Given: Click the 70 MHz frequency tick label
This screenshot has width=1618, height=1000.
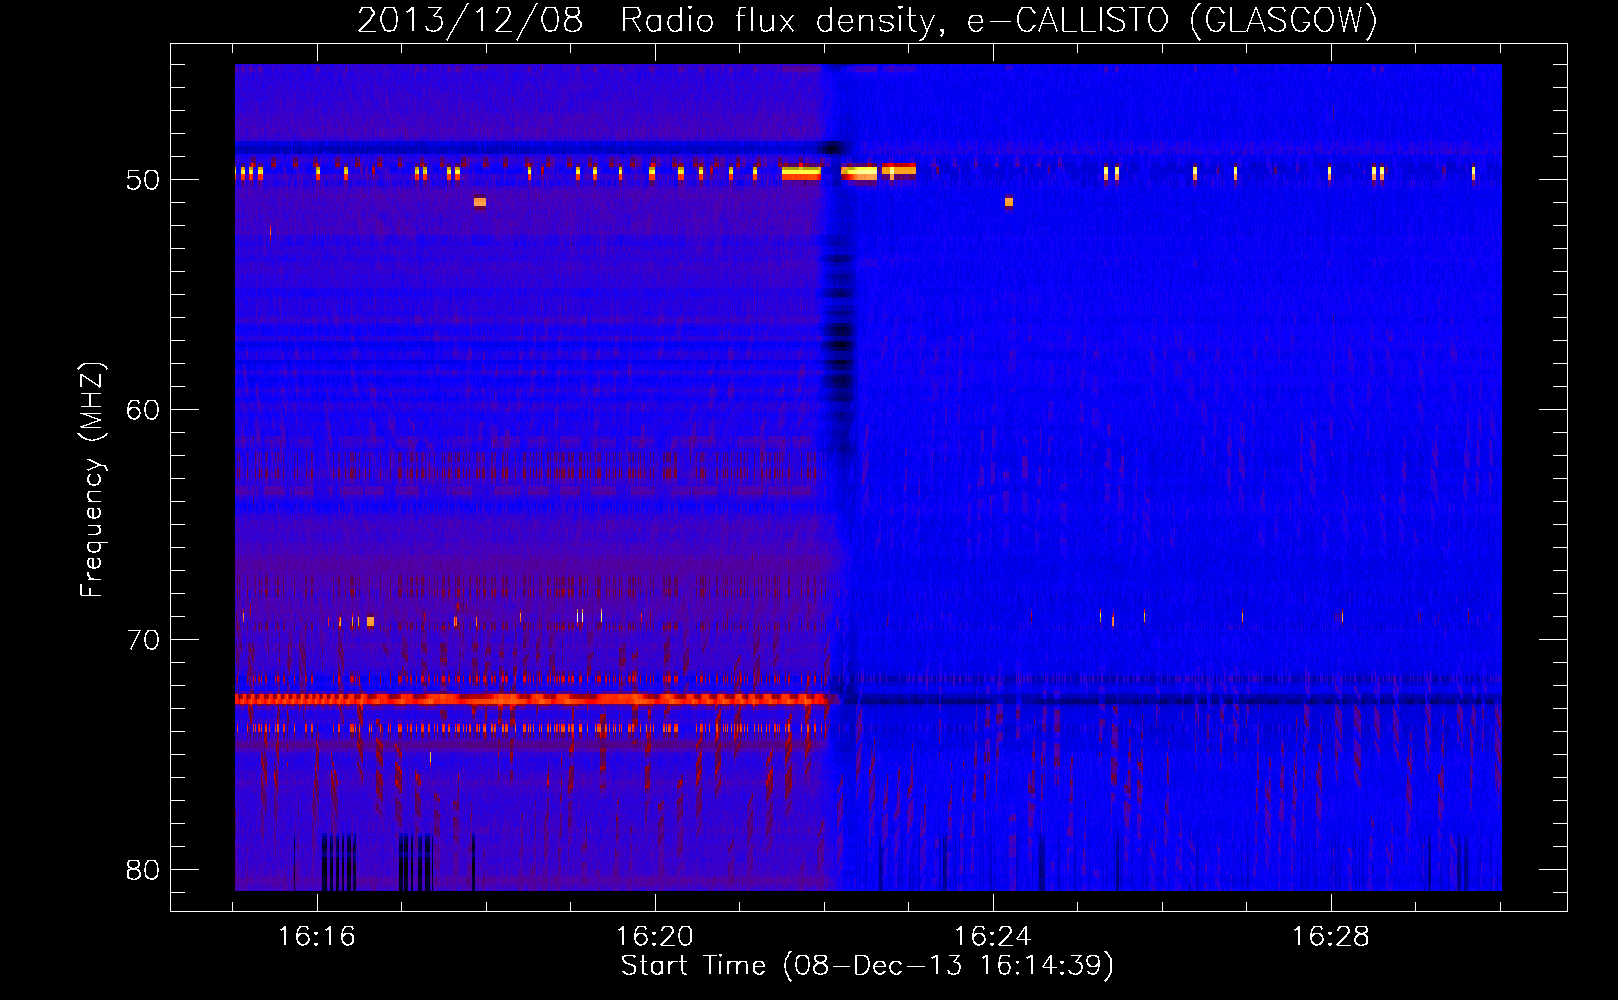Looking at the screenshot, I should (x=143, y=640).
